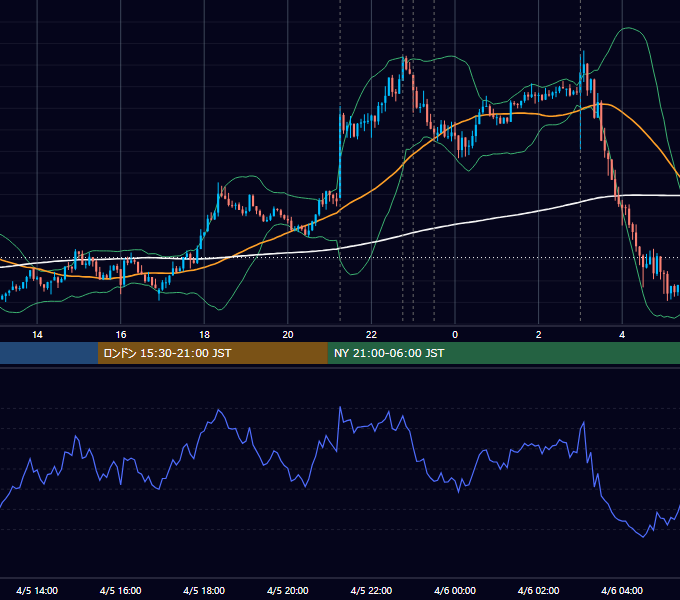
Task: Click the '4/5 16:00' date label
Action: point(121,590)
